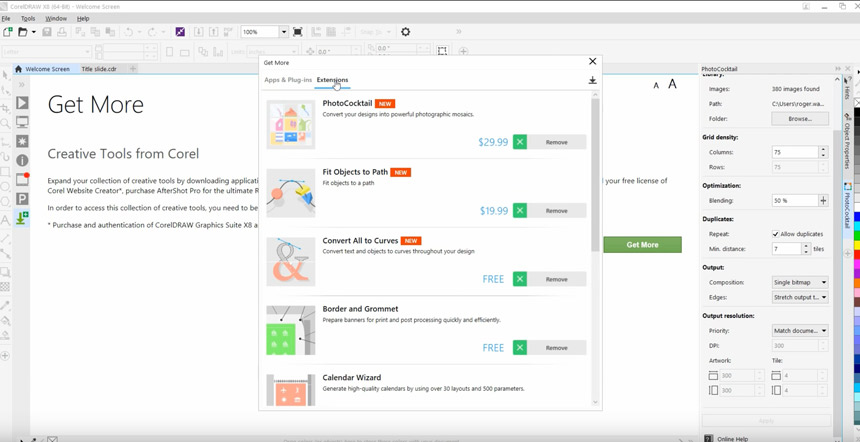The width and height of the screenshot is (860, 442).
Task: Click green X icon beside Border and Grommet
Action: (x=520, y=348)
